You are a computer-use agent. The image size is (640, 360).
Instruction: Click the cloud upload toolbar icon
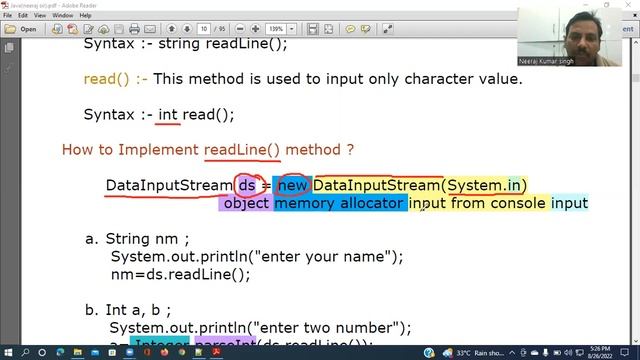point(104,29)
